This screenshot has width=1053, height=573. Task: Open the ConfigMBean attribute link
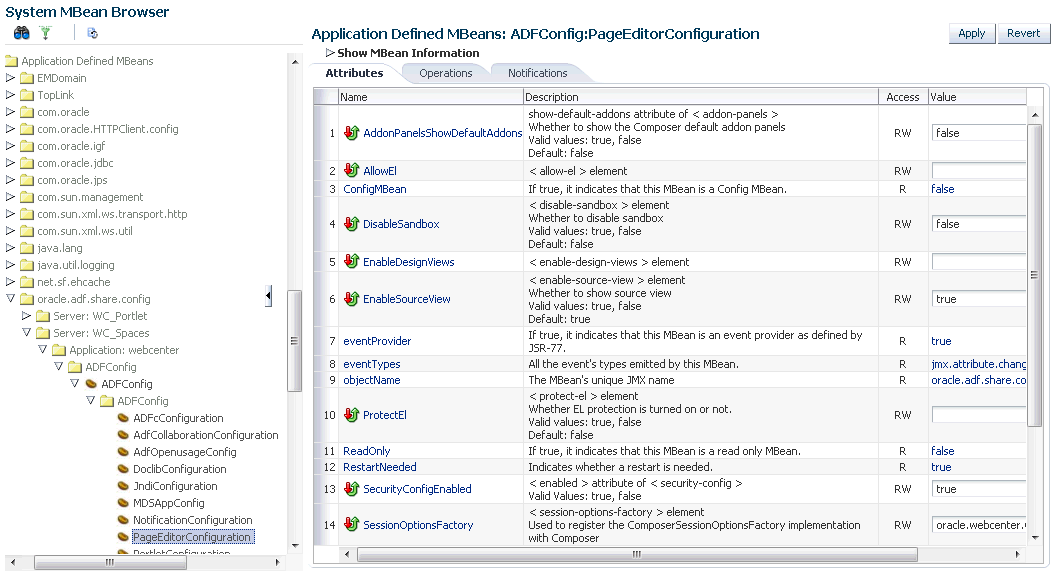pos(375,189)
